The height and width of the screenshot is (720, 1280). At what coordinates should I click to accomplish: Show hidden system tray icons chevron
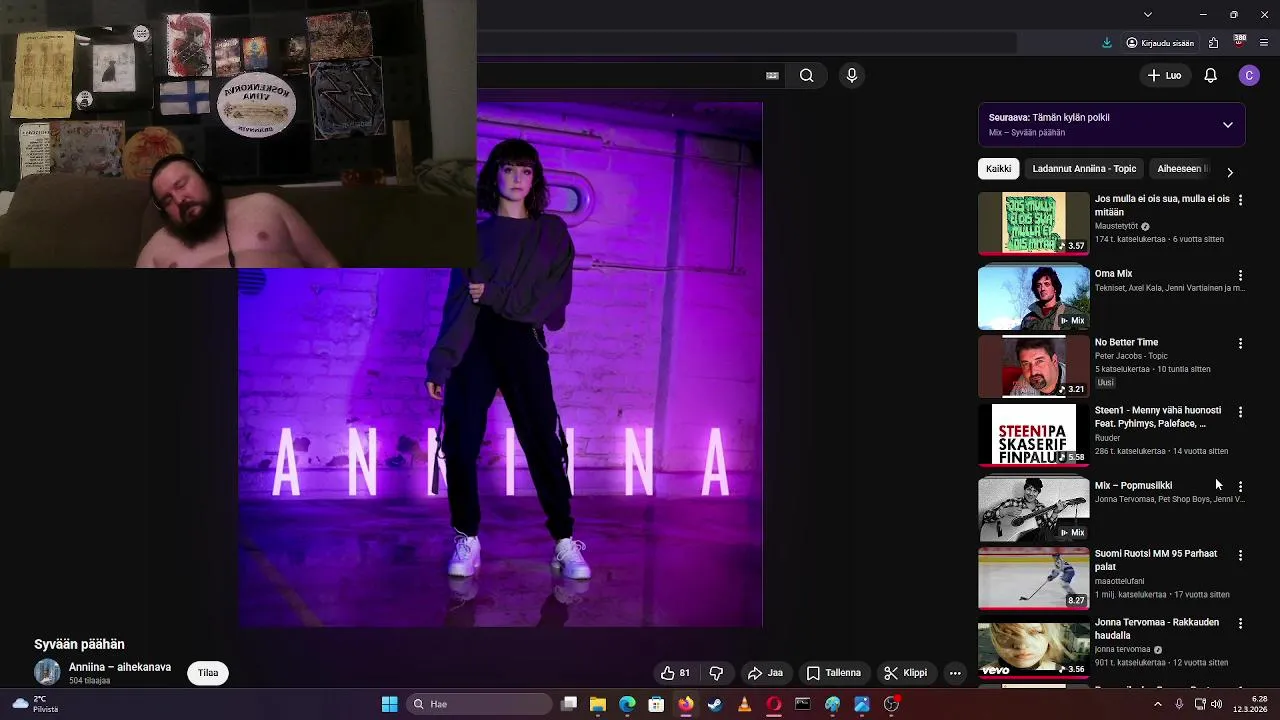[x=1158, y=704]
